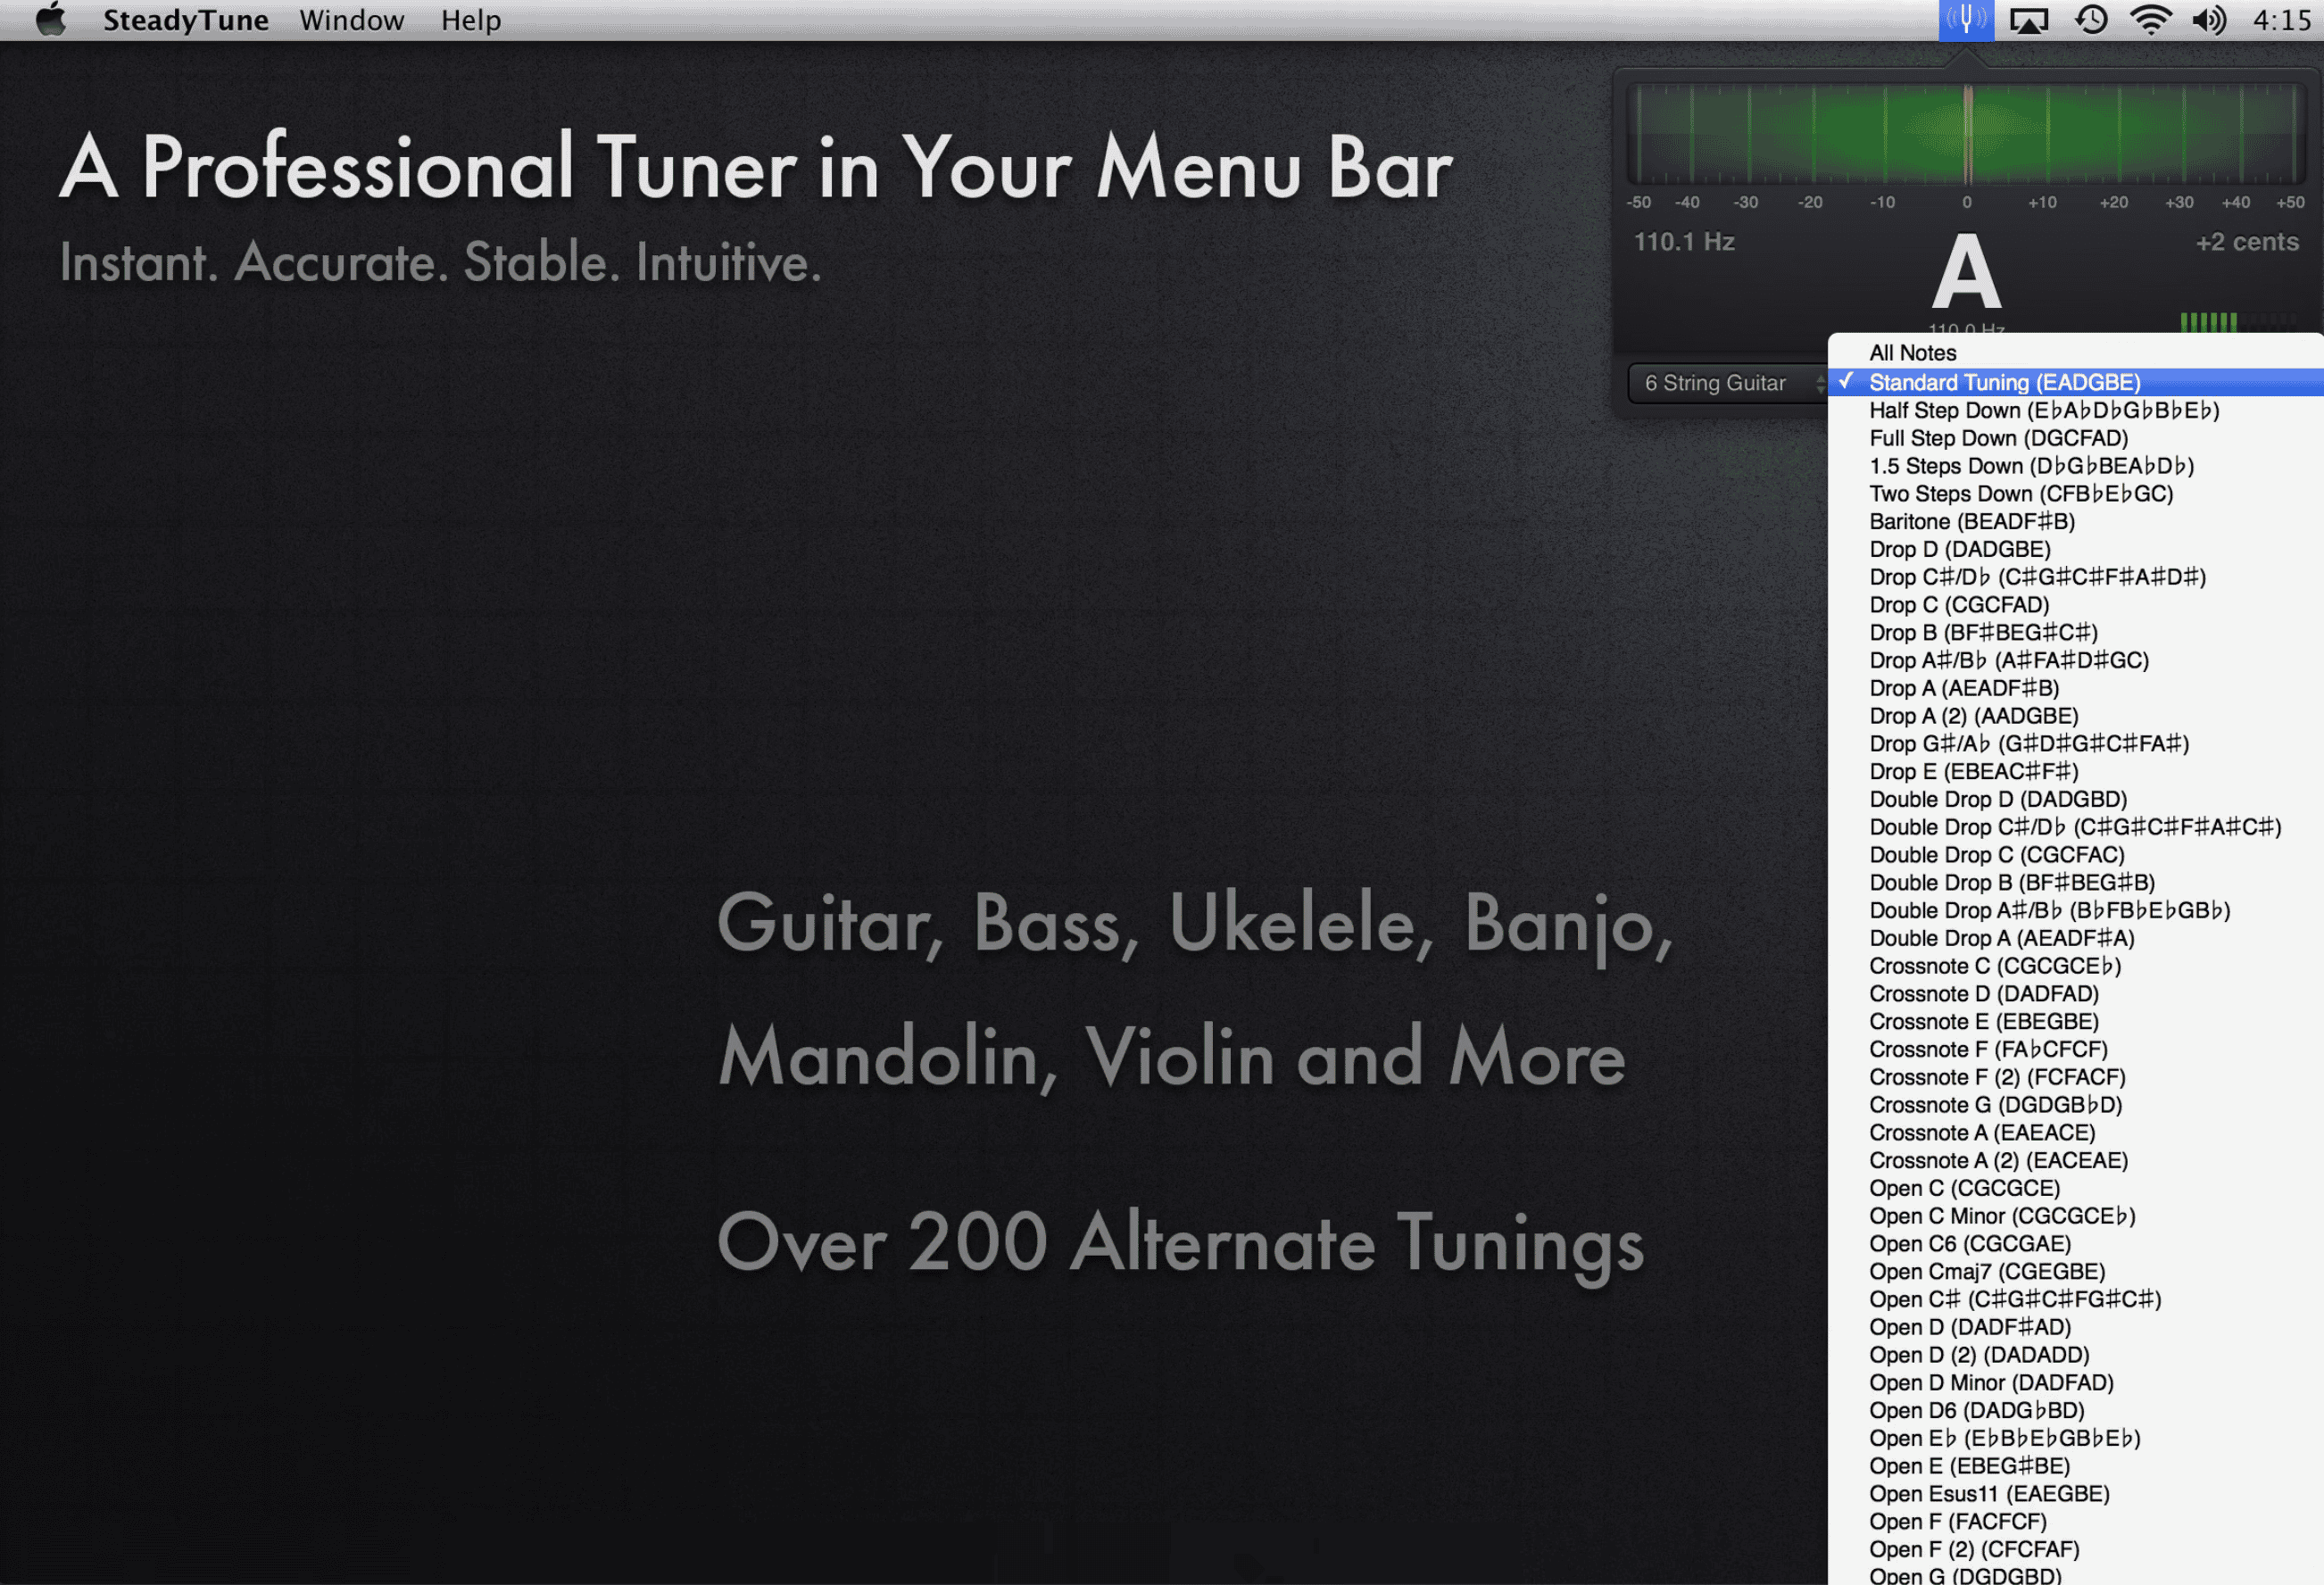
Task: Click the large detected note A
Action: click(1965, 272)
